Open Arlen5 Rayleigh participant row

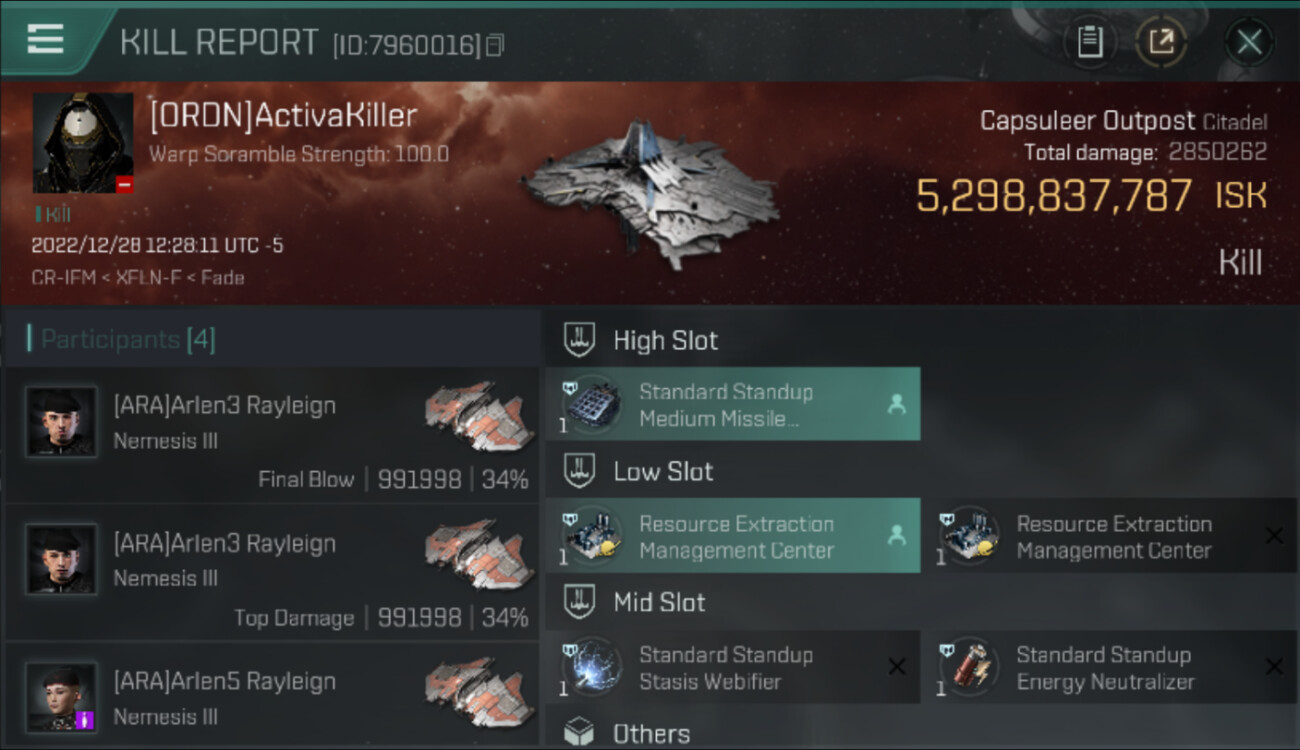coord(272,697)
